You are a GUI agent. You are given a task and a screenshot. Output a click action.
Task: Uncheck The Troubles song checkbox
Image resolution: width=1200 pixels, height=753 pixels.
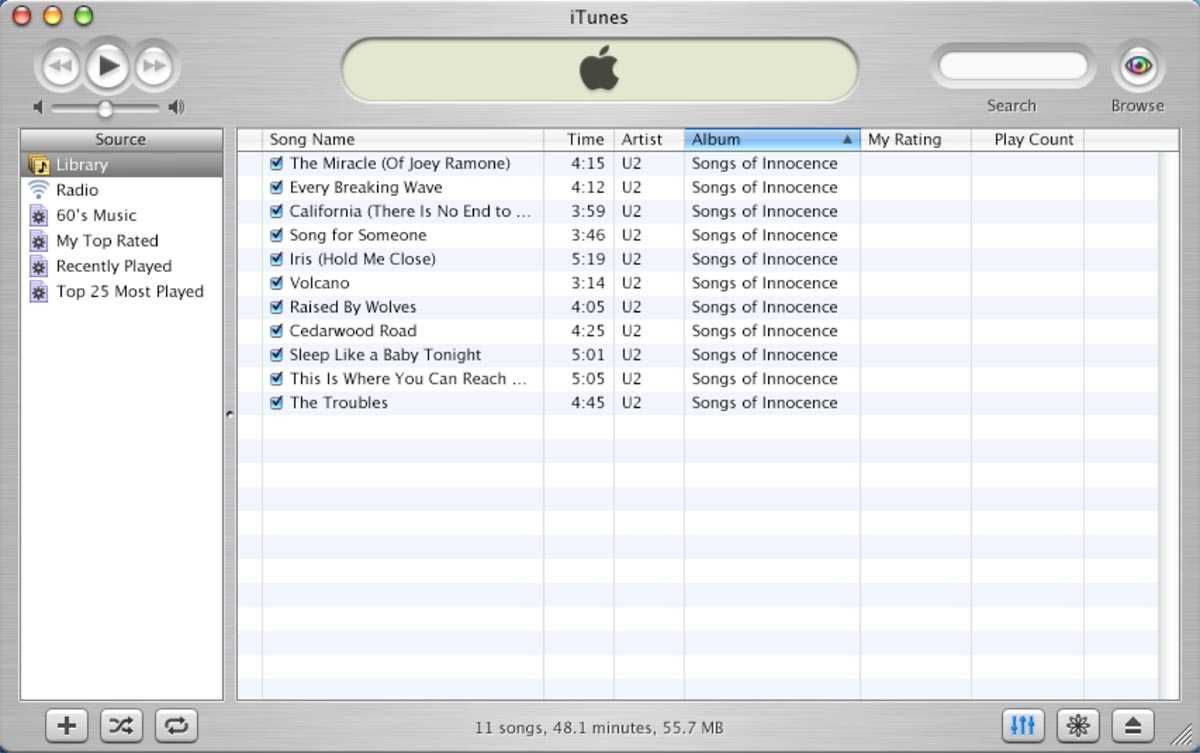tap(277, 403)
